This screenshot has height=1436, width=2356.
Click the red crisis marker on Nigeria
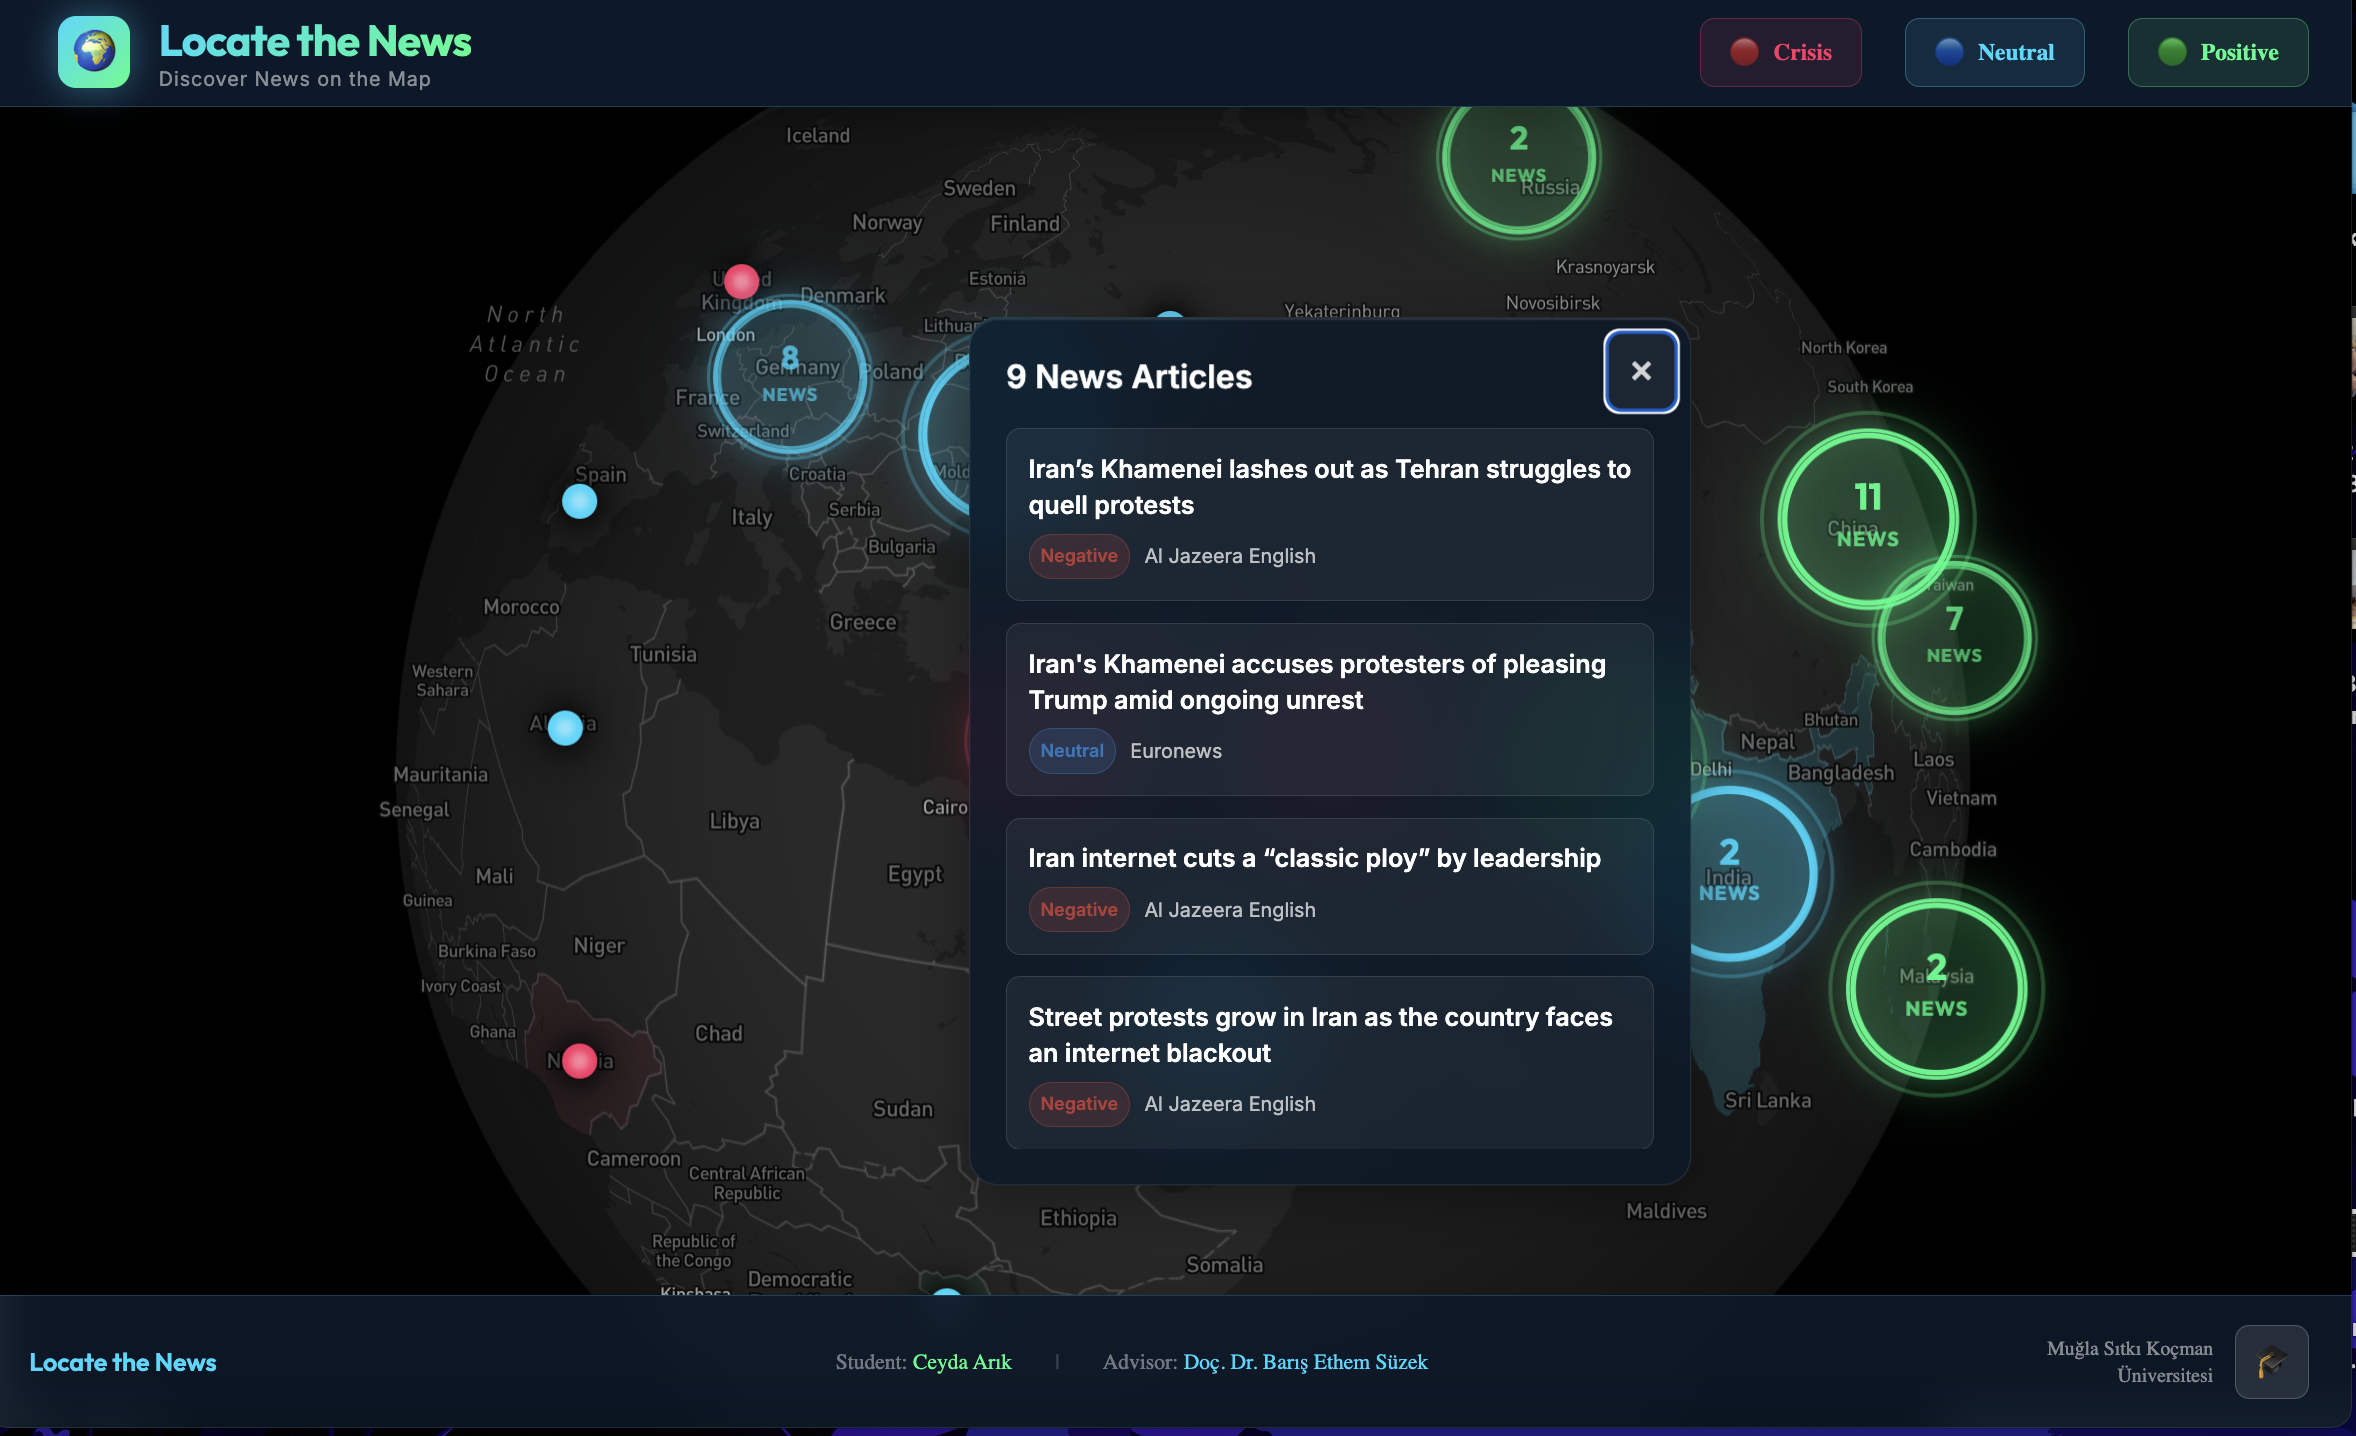click(579, 1061)
